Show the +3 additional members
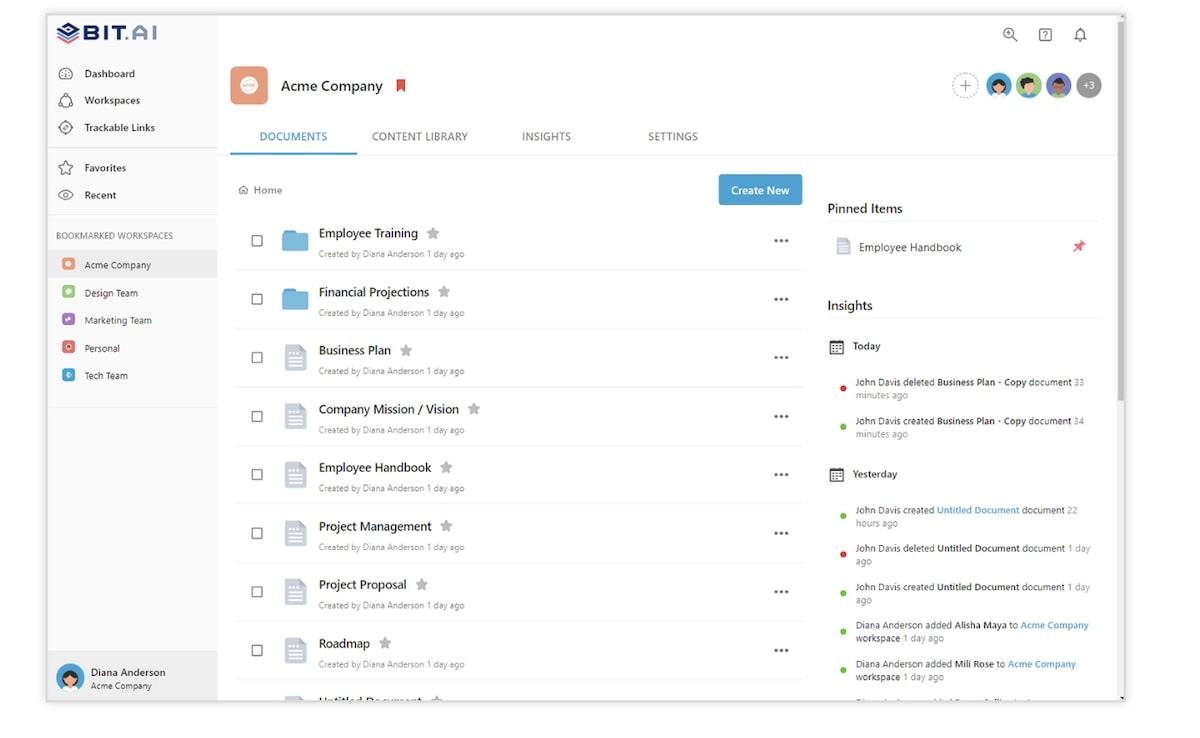The width and height of the screenshot is (1200, 738). pyautogui.click(x=1089, y=86)
